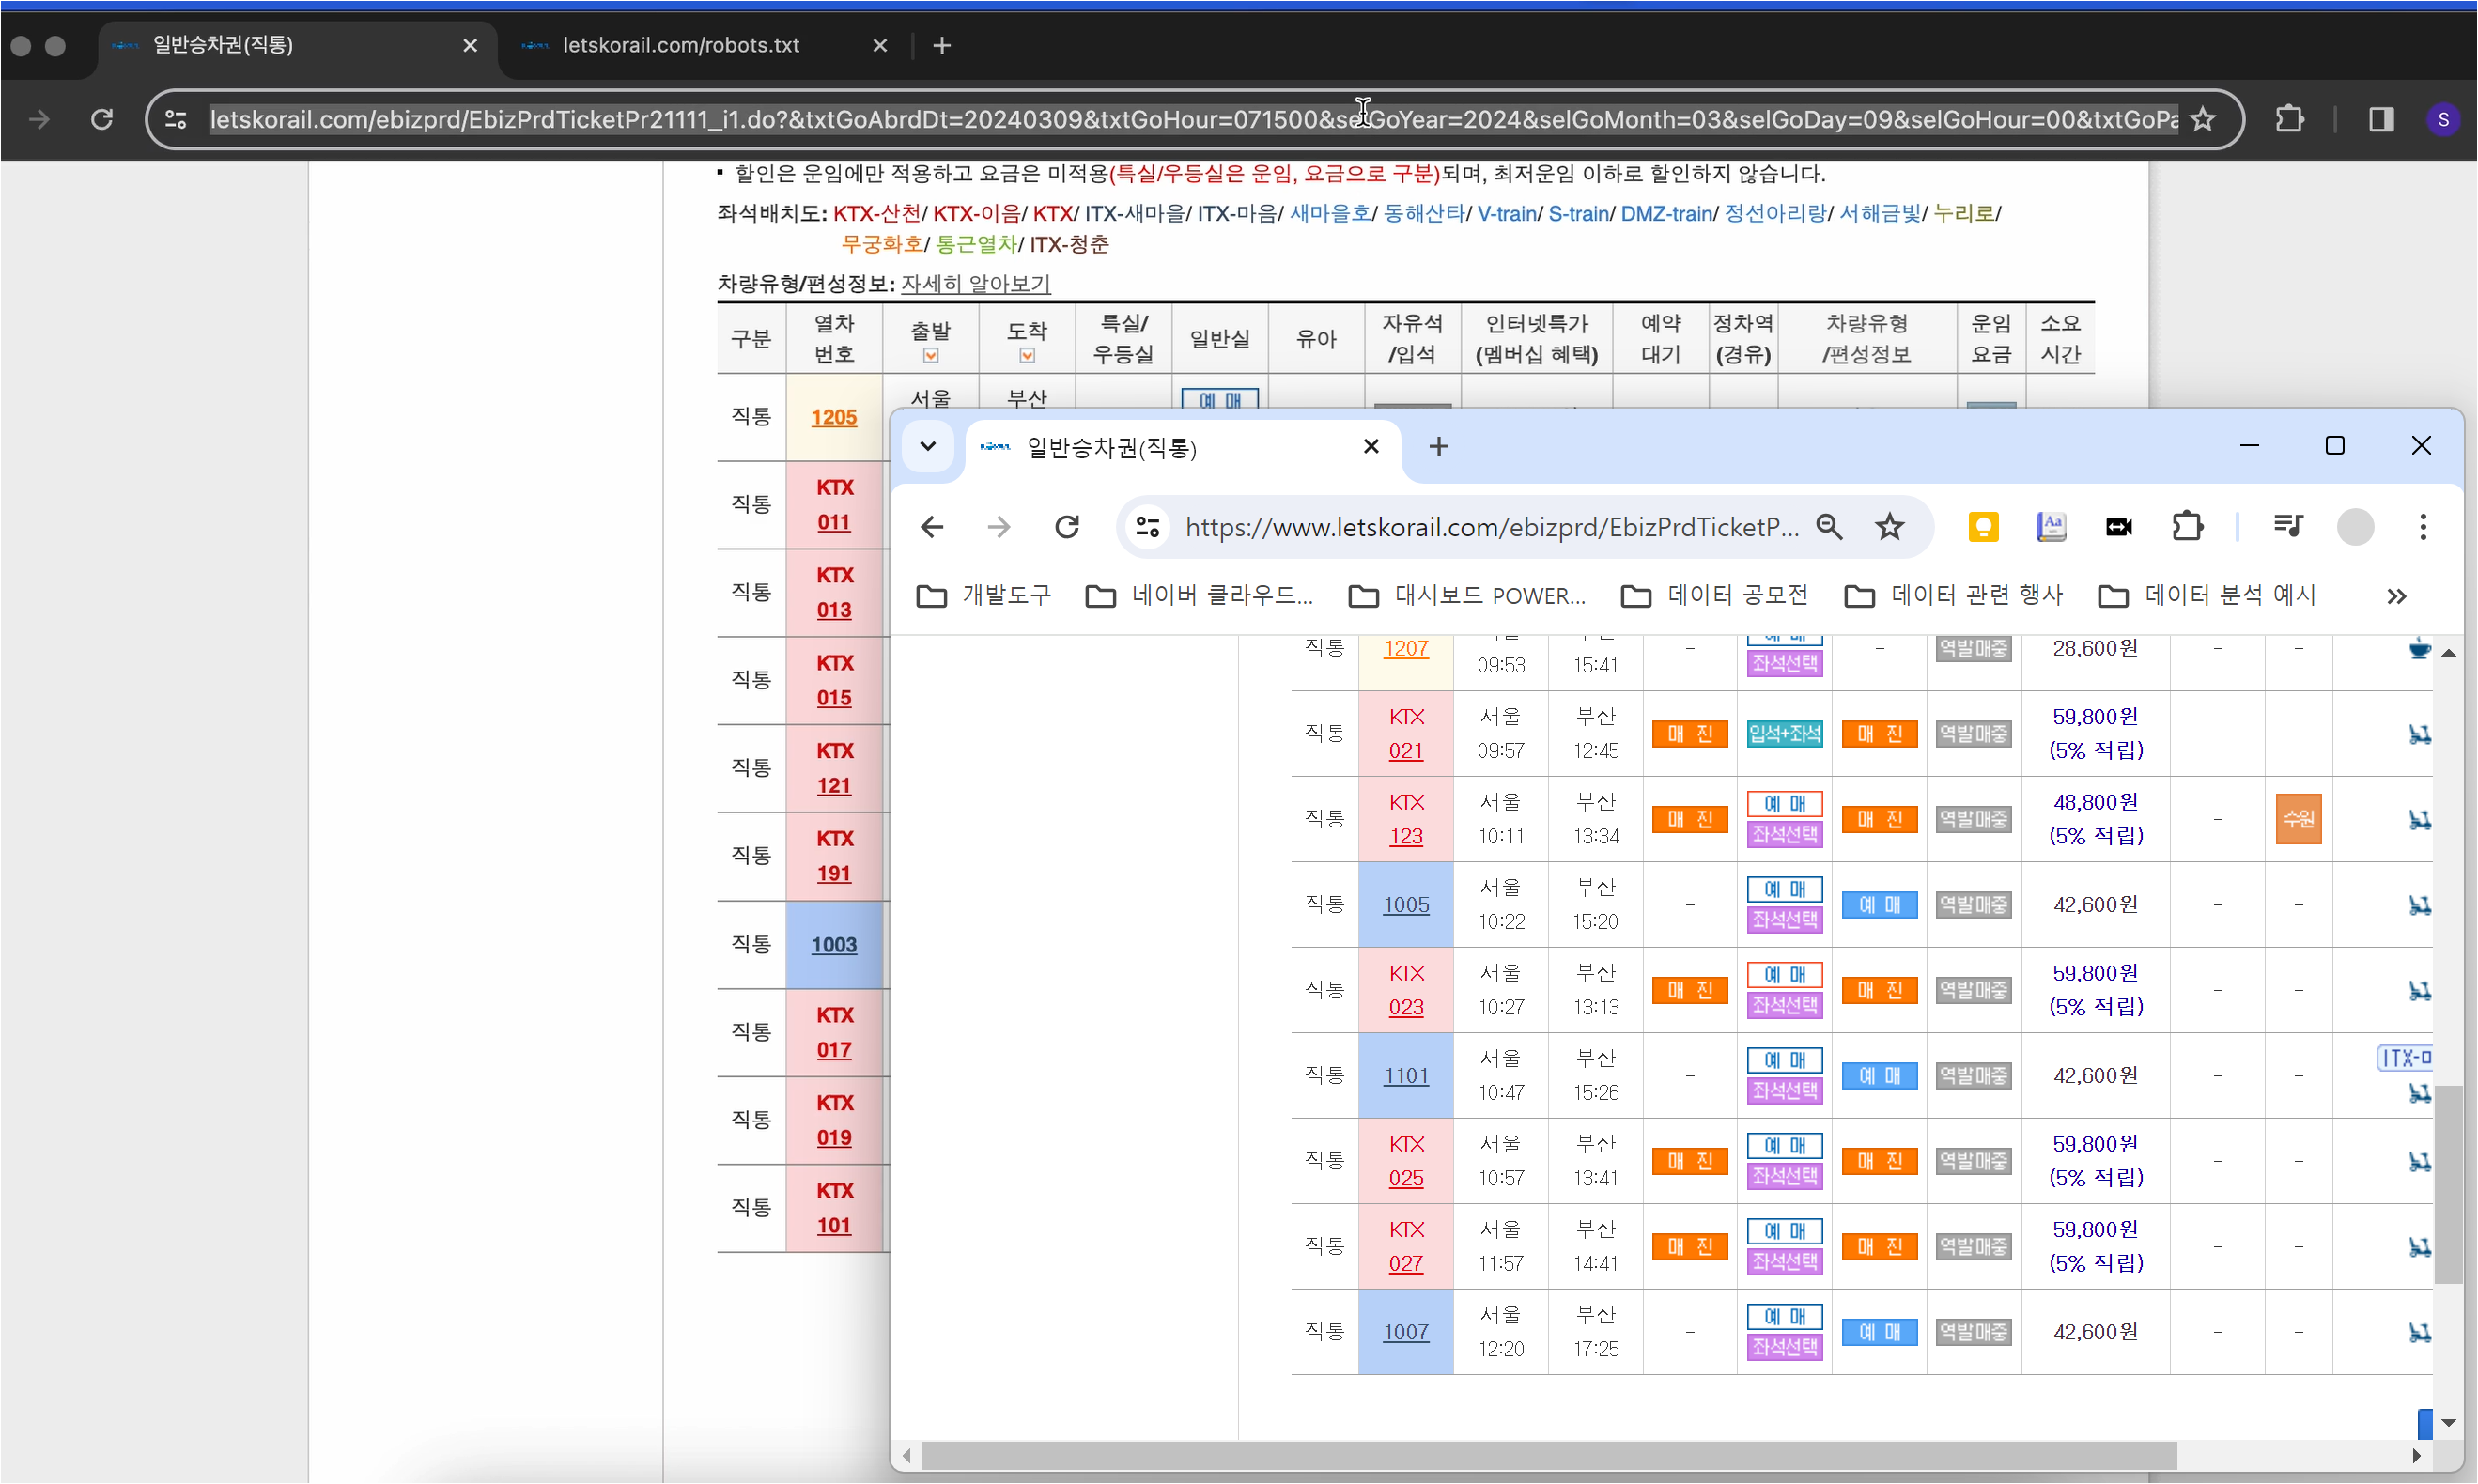Open the 데이터 공모전 bookmark folder
Image resolution: width=2478 pixels, height=1484 pixels.
pos(1714,596)
